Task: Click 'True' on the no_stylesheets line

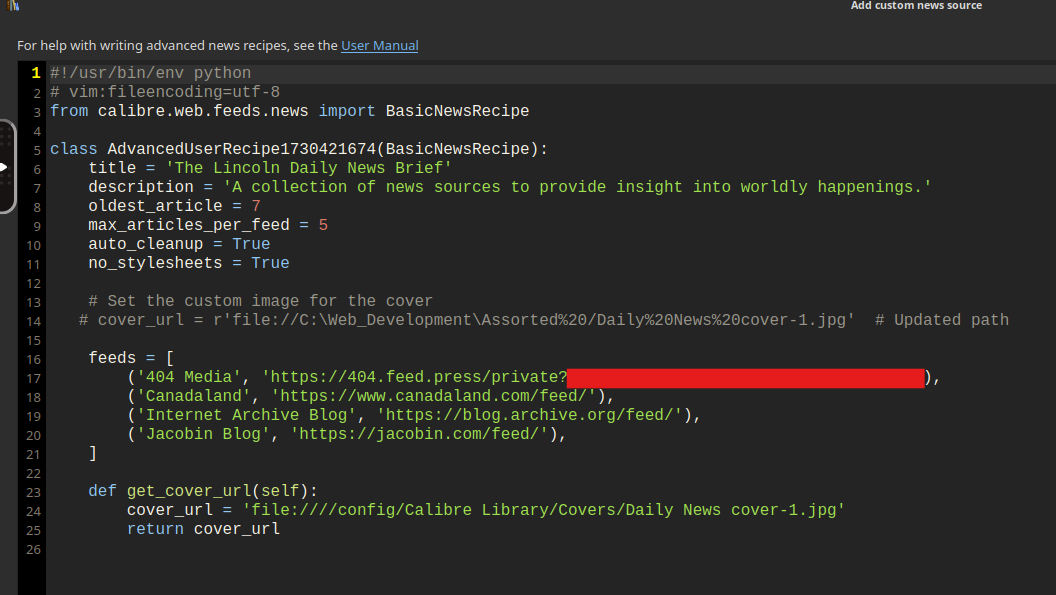Action: (270, 263)
